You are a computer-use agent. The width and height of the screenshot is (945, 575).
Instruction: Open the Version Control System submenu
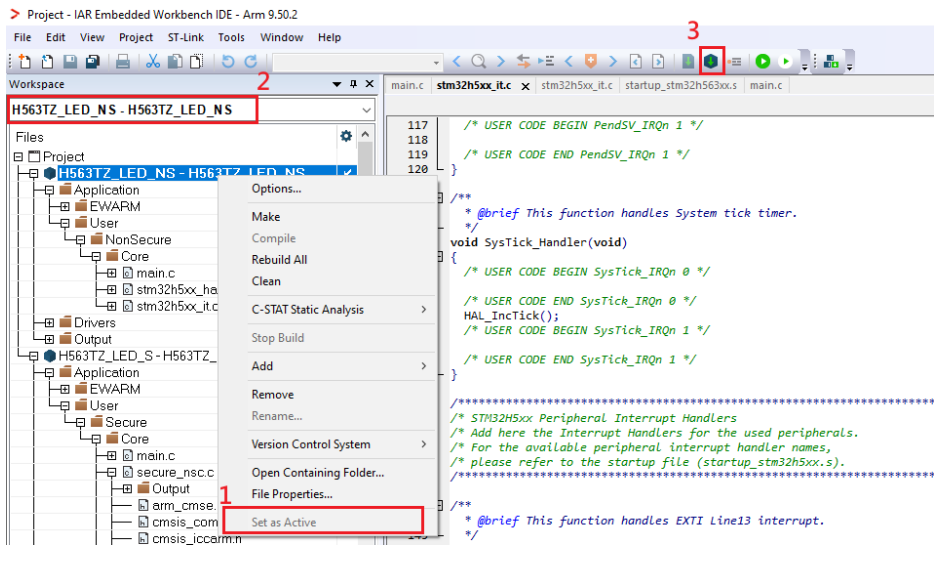(341, 444)
